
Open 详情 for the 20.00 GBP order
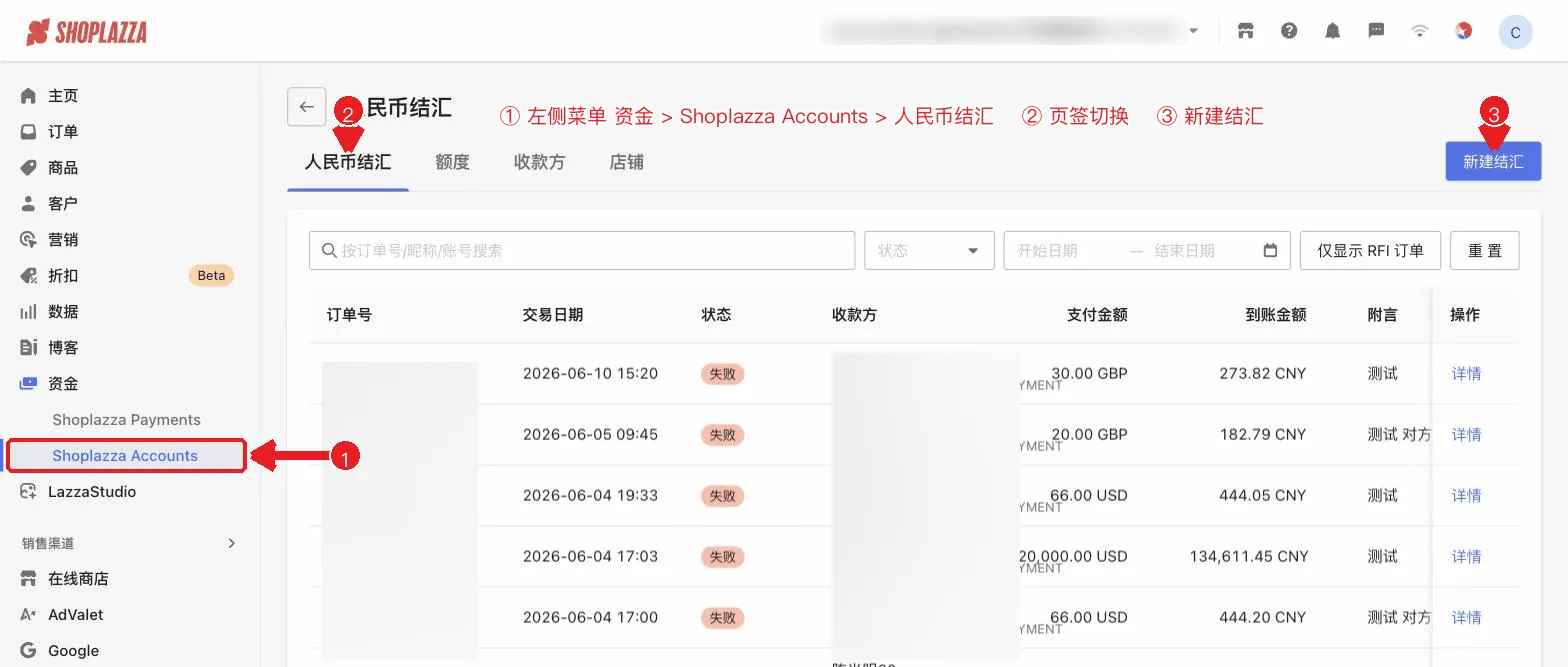point(1466,435)
